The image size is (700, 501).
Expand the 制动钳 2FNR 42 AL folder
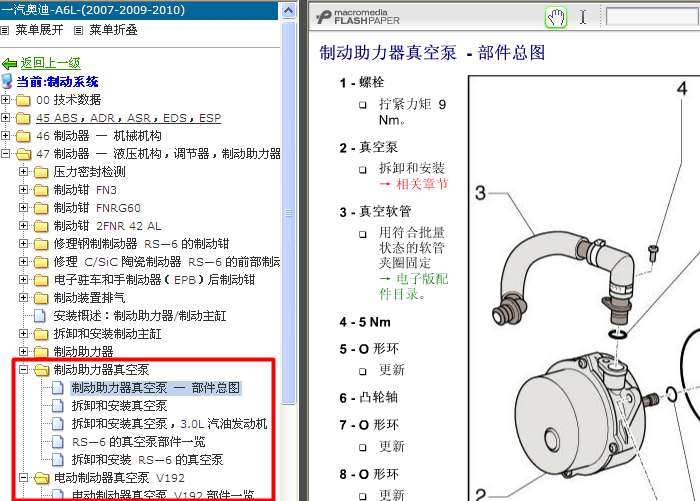pos(23,225)
